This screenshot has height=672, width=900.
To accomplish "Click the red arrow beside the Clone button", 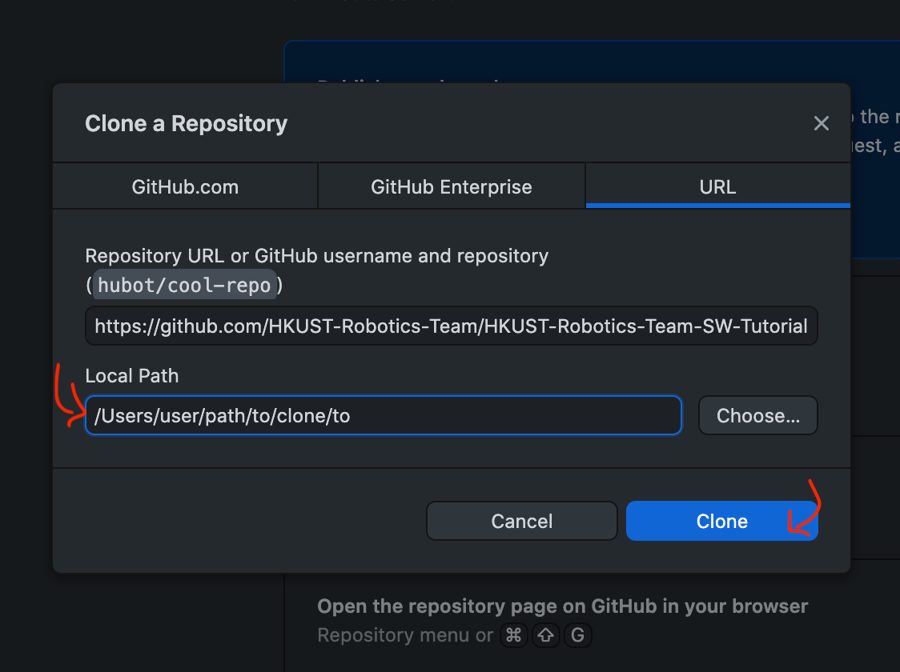I will pyautogui.click(x=805, y=510).
